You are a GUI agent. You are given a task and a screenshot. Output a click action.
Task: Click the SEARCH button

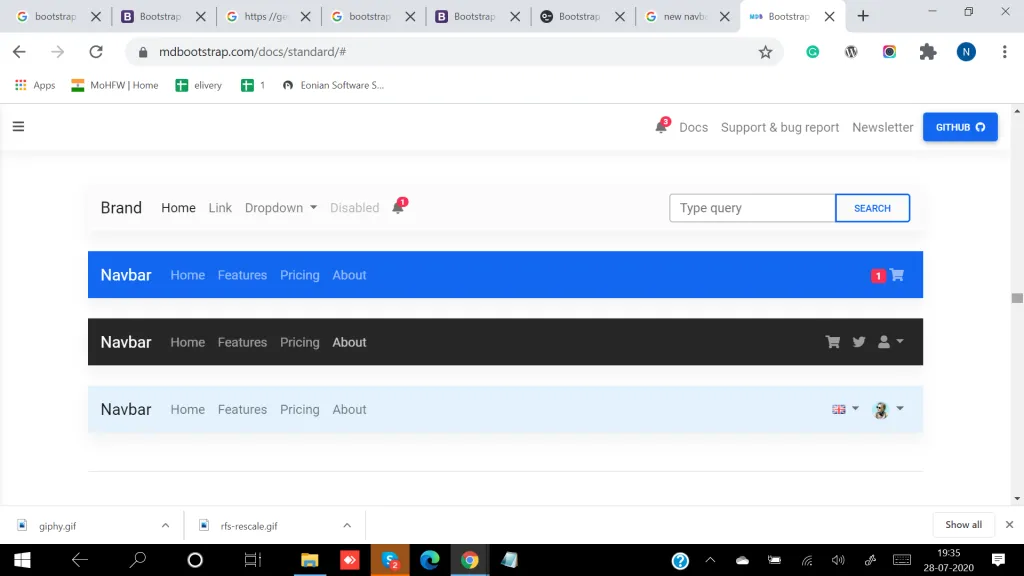872,208
